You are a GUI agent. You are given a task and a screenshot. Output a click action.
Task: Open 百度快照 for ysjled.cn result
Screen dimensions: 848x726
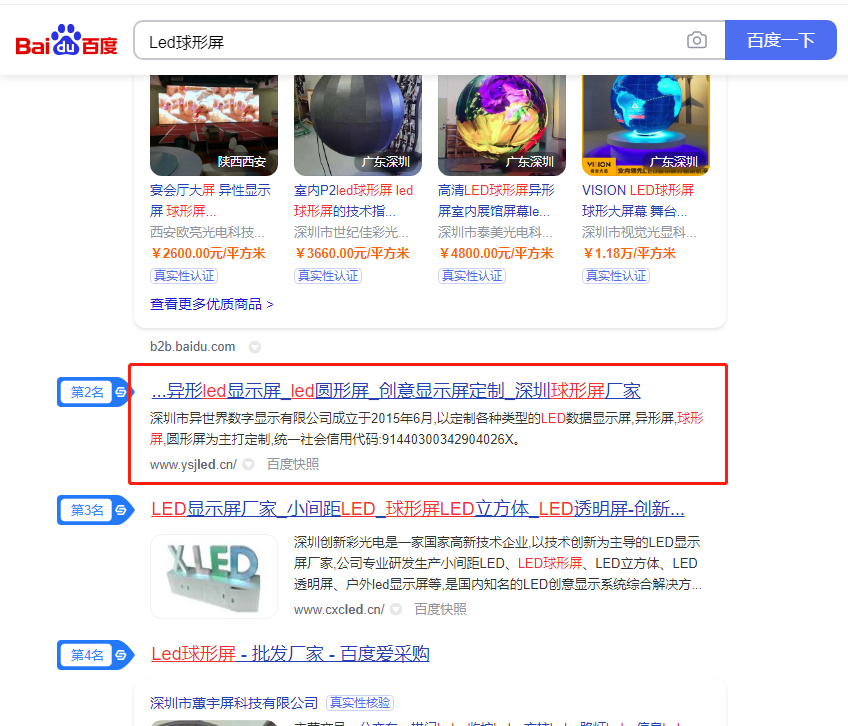click(293, 464)
